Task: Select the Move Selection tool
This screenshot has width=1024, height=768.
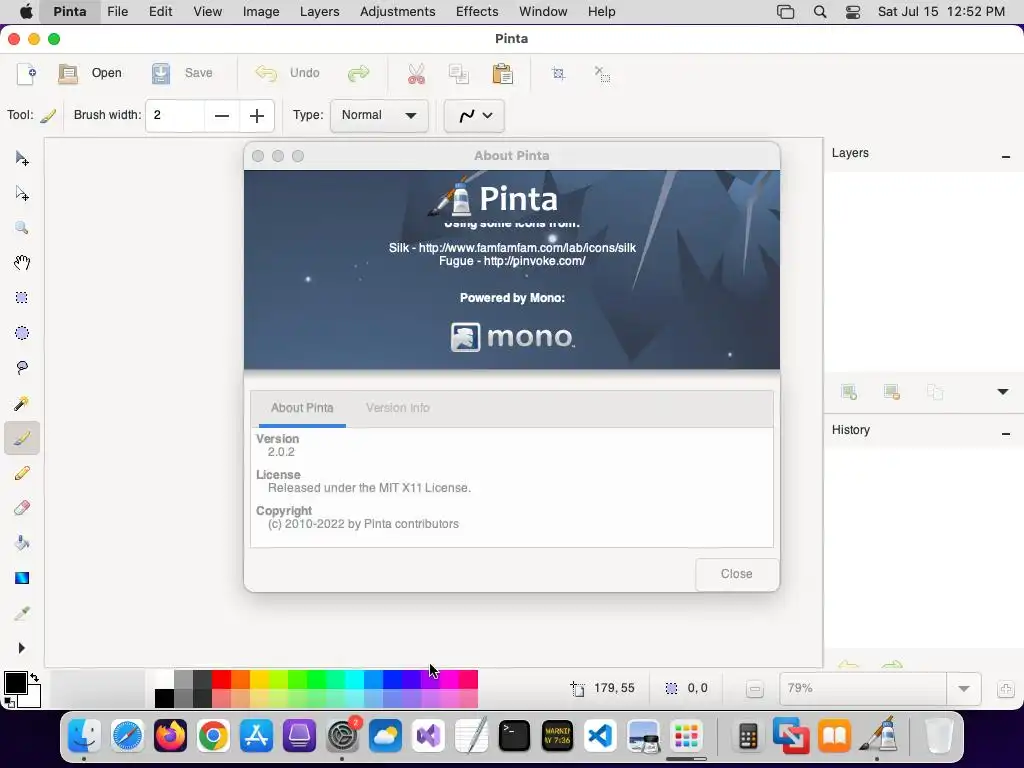Action: pos(22,193)
